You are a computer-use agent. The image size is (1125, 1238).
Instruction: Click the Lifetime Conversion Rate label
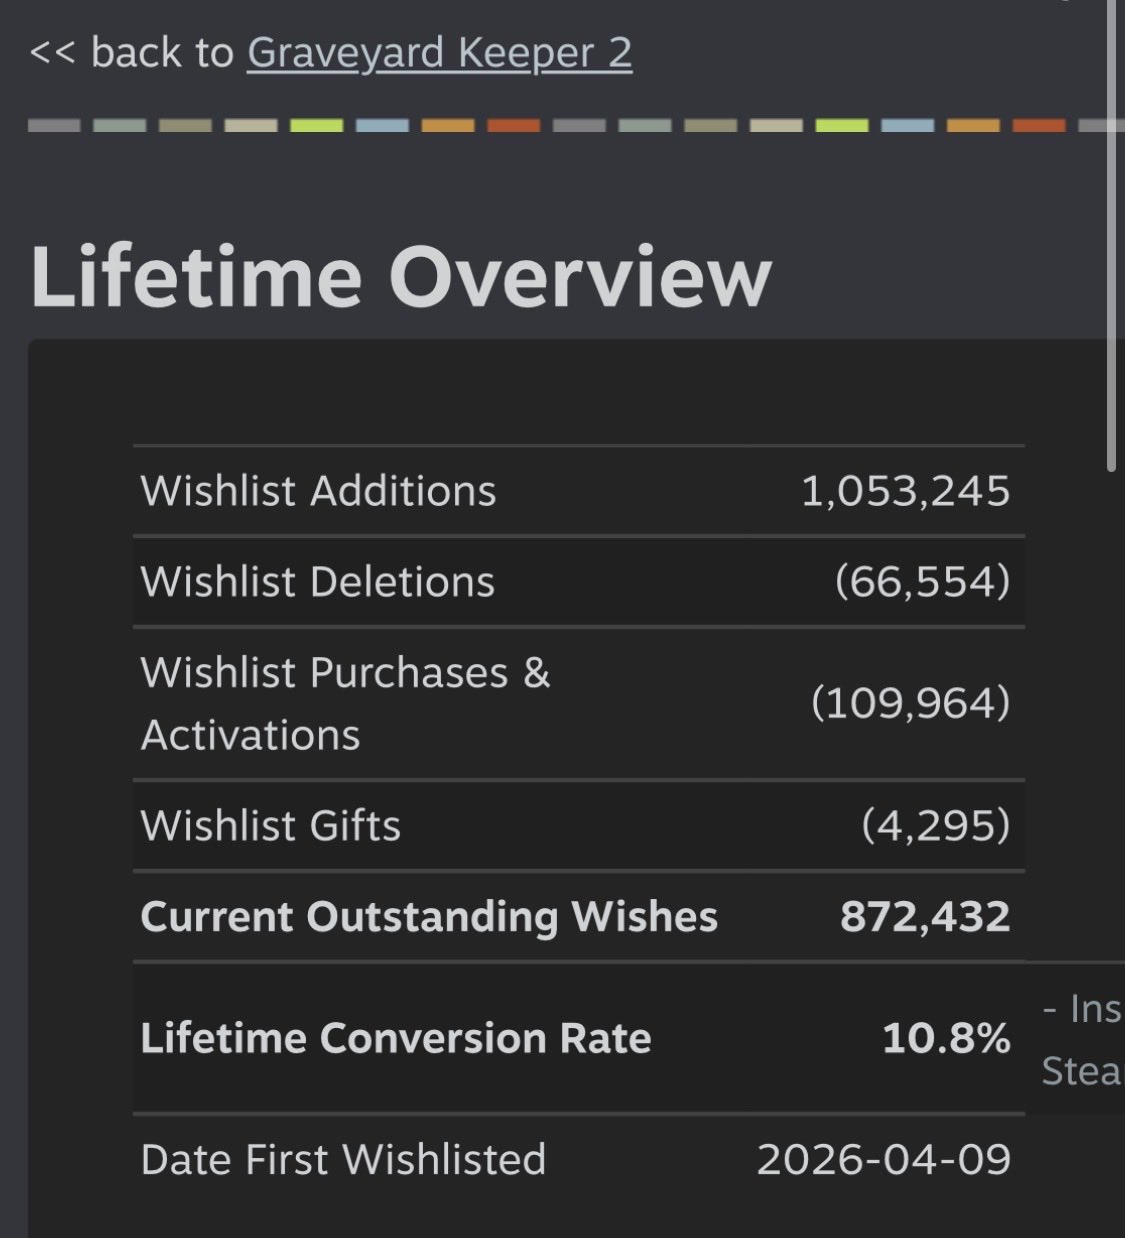[x=396, y=1038]
